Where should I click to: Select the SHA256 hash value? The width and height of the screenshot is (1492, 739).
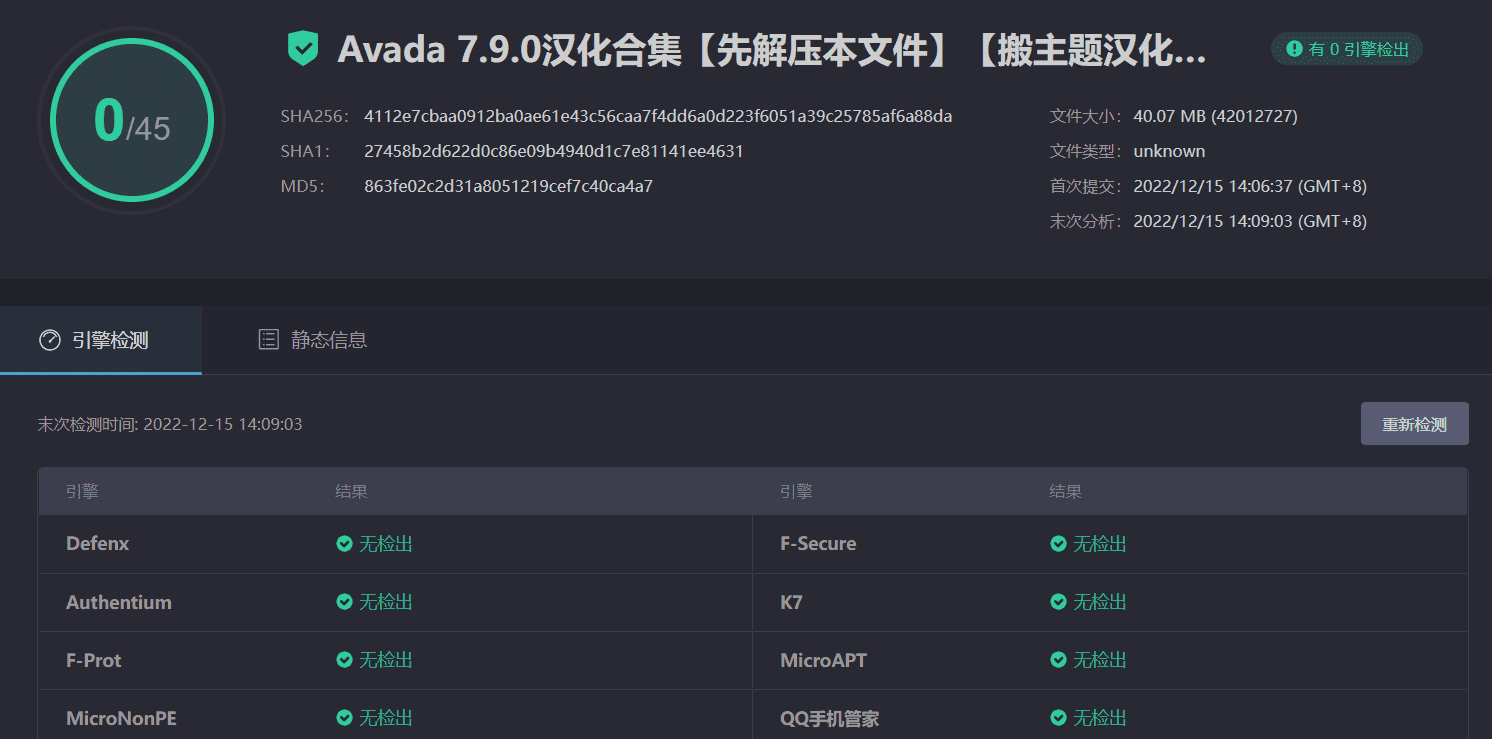coord(658,116)
